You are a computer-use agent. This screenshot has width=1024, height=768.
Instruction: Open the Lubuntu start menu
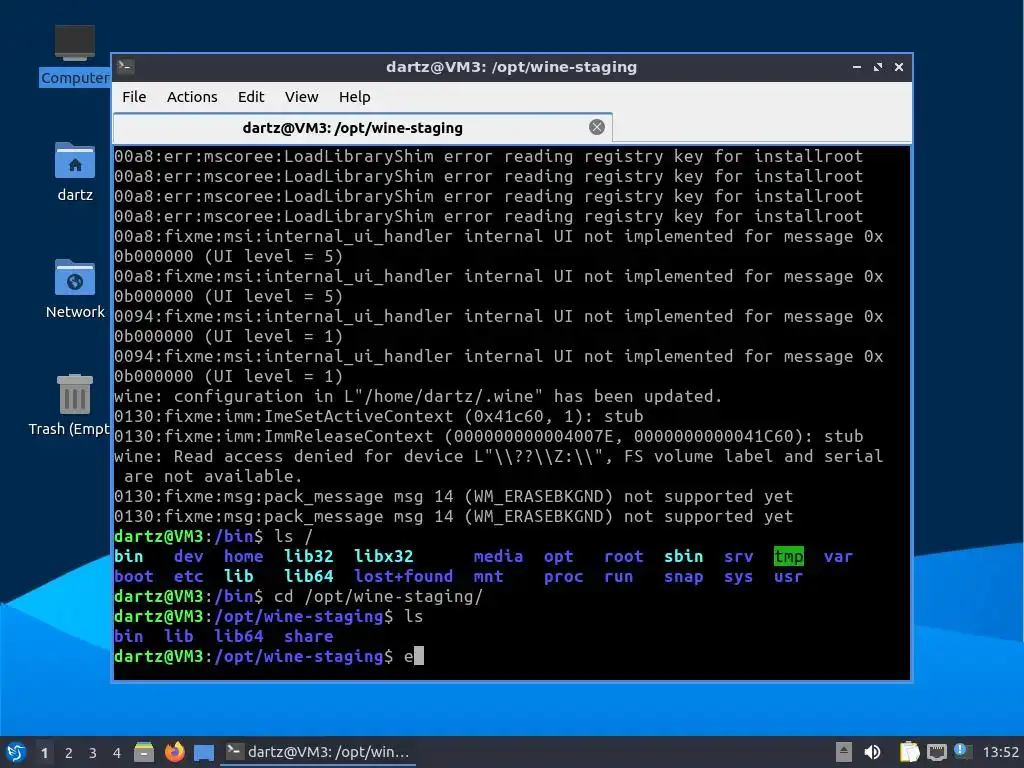point(16,752)
